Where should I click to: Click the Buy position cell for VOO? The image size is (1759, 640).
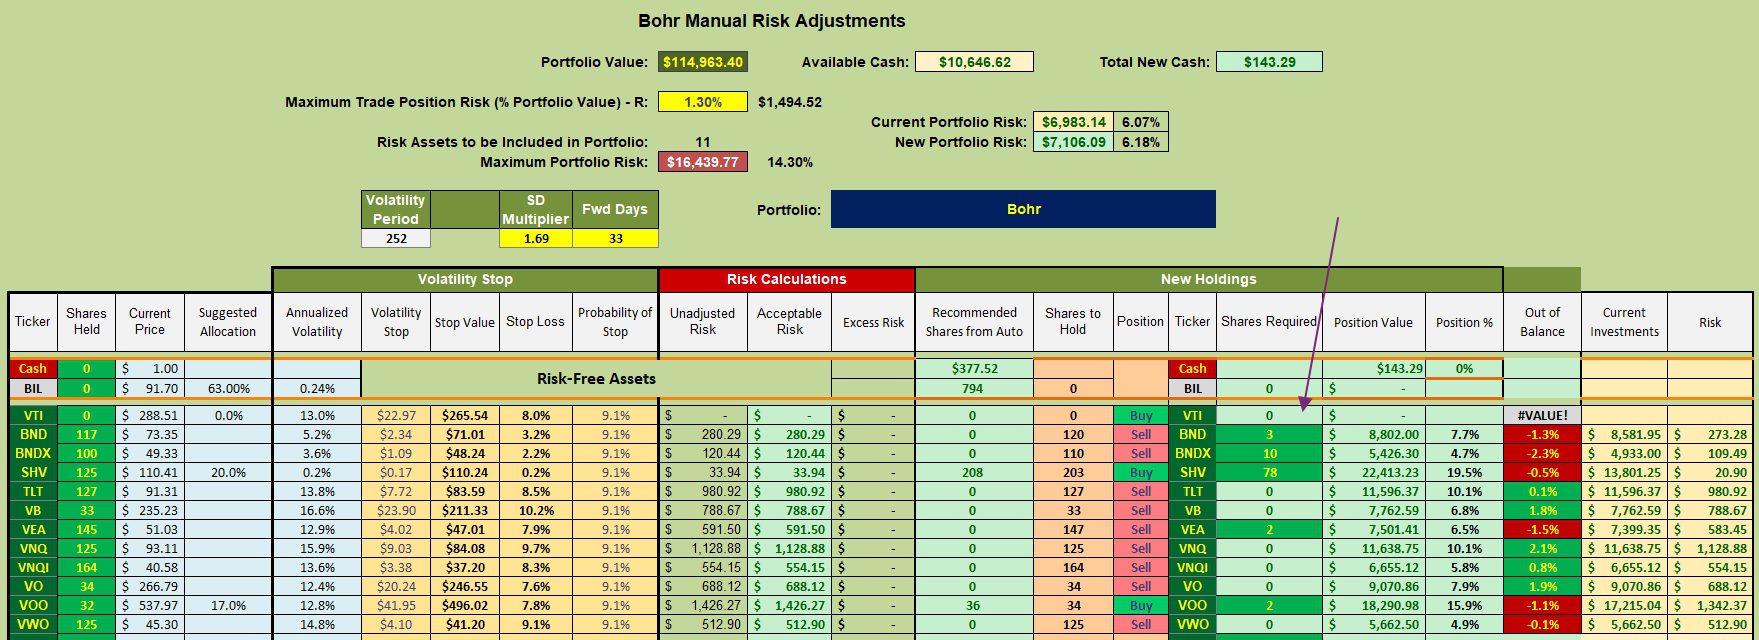tap(1141, 606)
